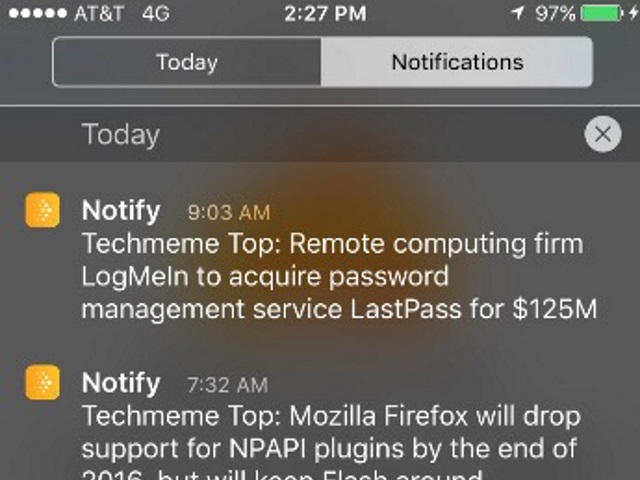Tap the battery icon in status bar
Image resolution: width=640 pixels, height=480 pixels.
(601, 13)
